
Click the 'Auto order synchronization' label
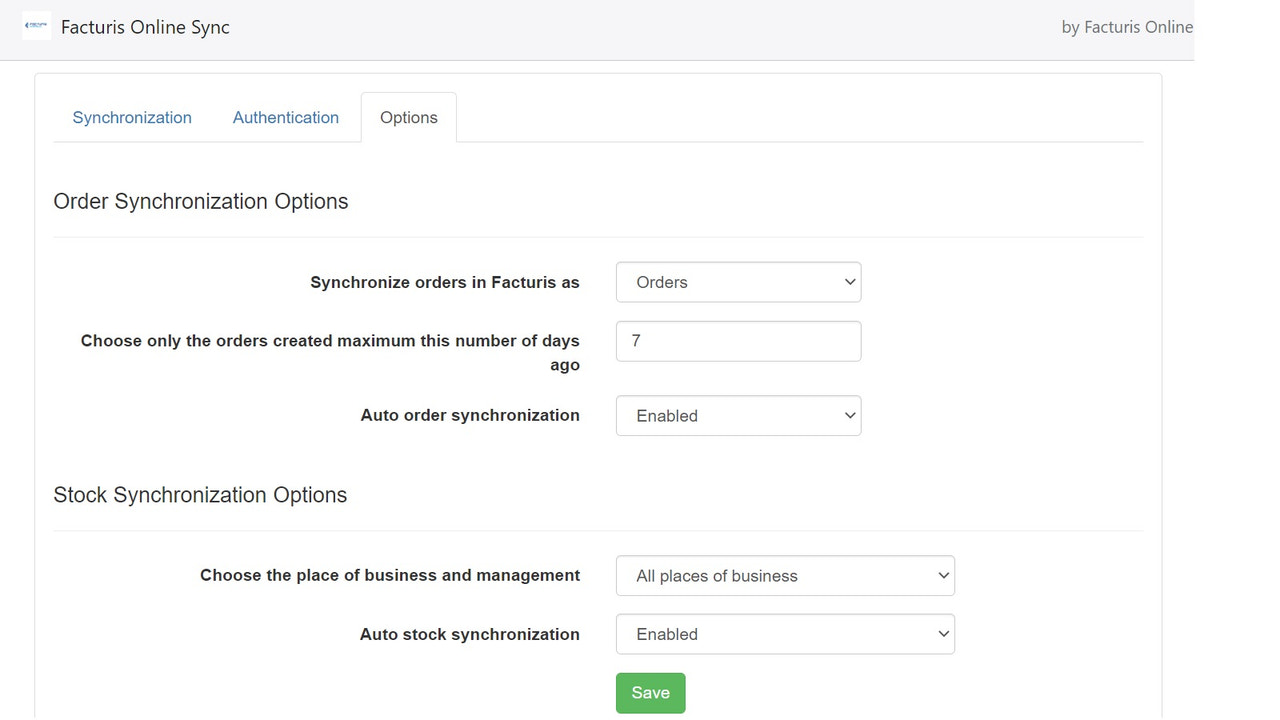470,415
